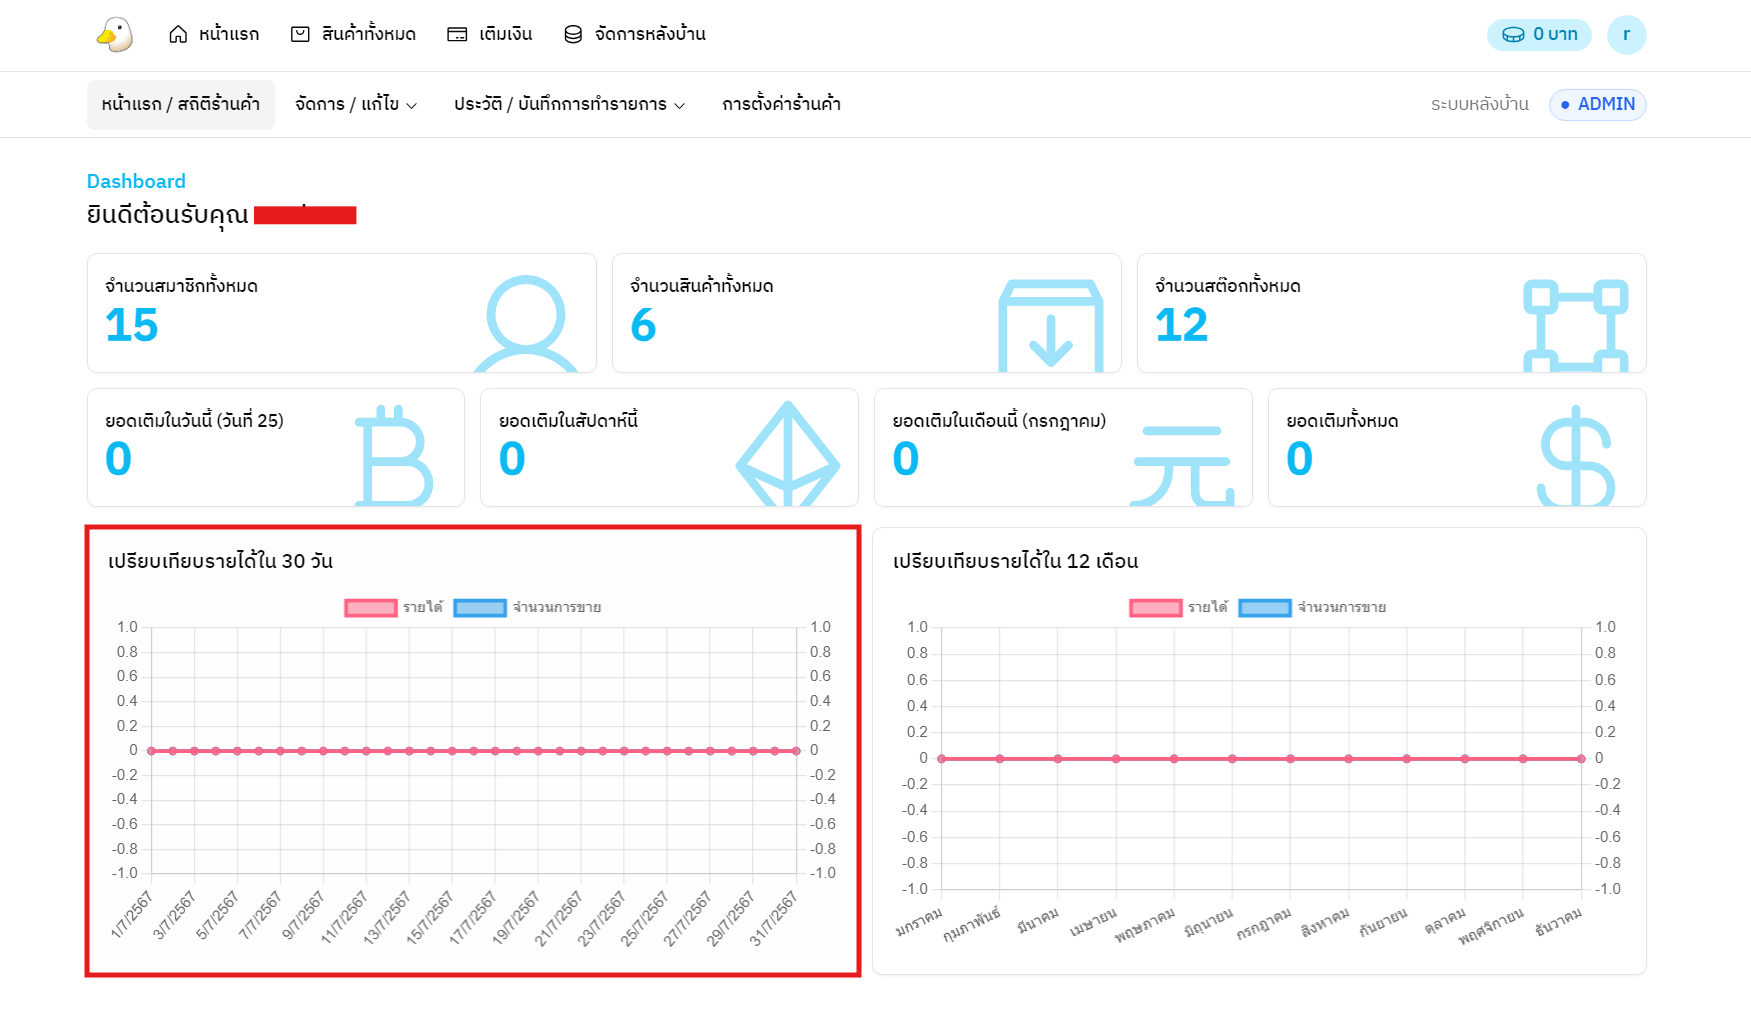1751x1026 pixels.
Task: Open การตั้งค่าร้านค้า menu item
Action: [781, 104]
